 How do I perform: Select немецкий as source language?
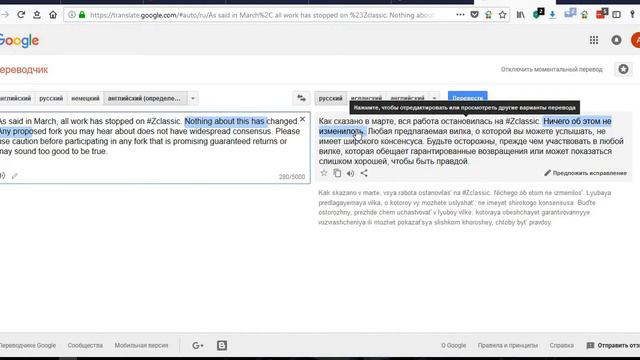(85, 98)
